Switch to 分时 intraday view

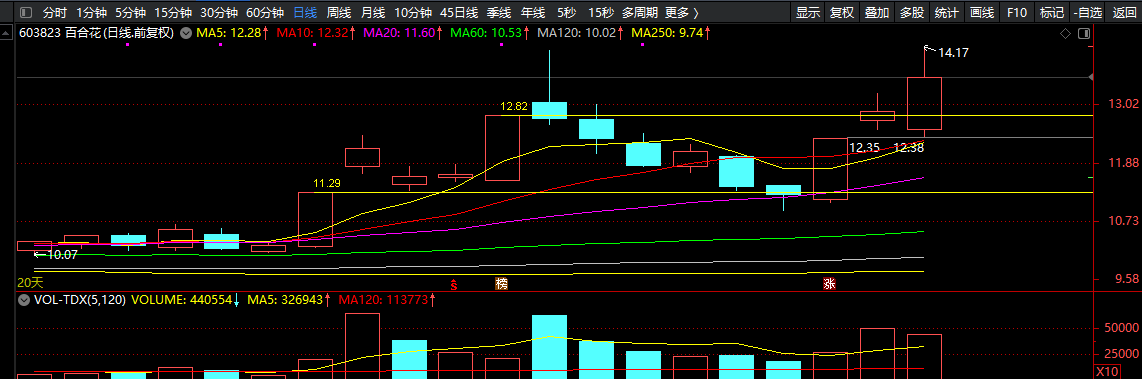(55, 12)
